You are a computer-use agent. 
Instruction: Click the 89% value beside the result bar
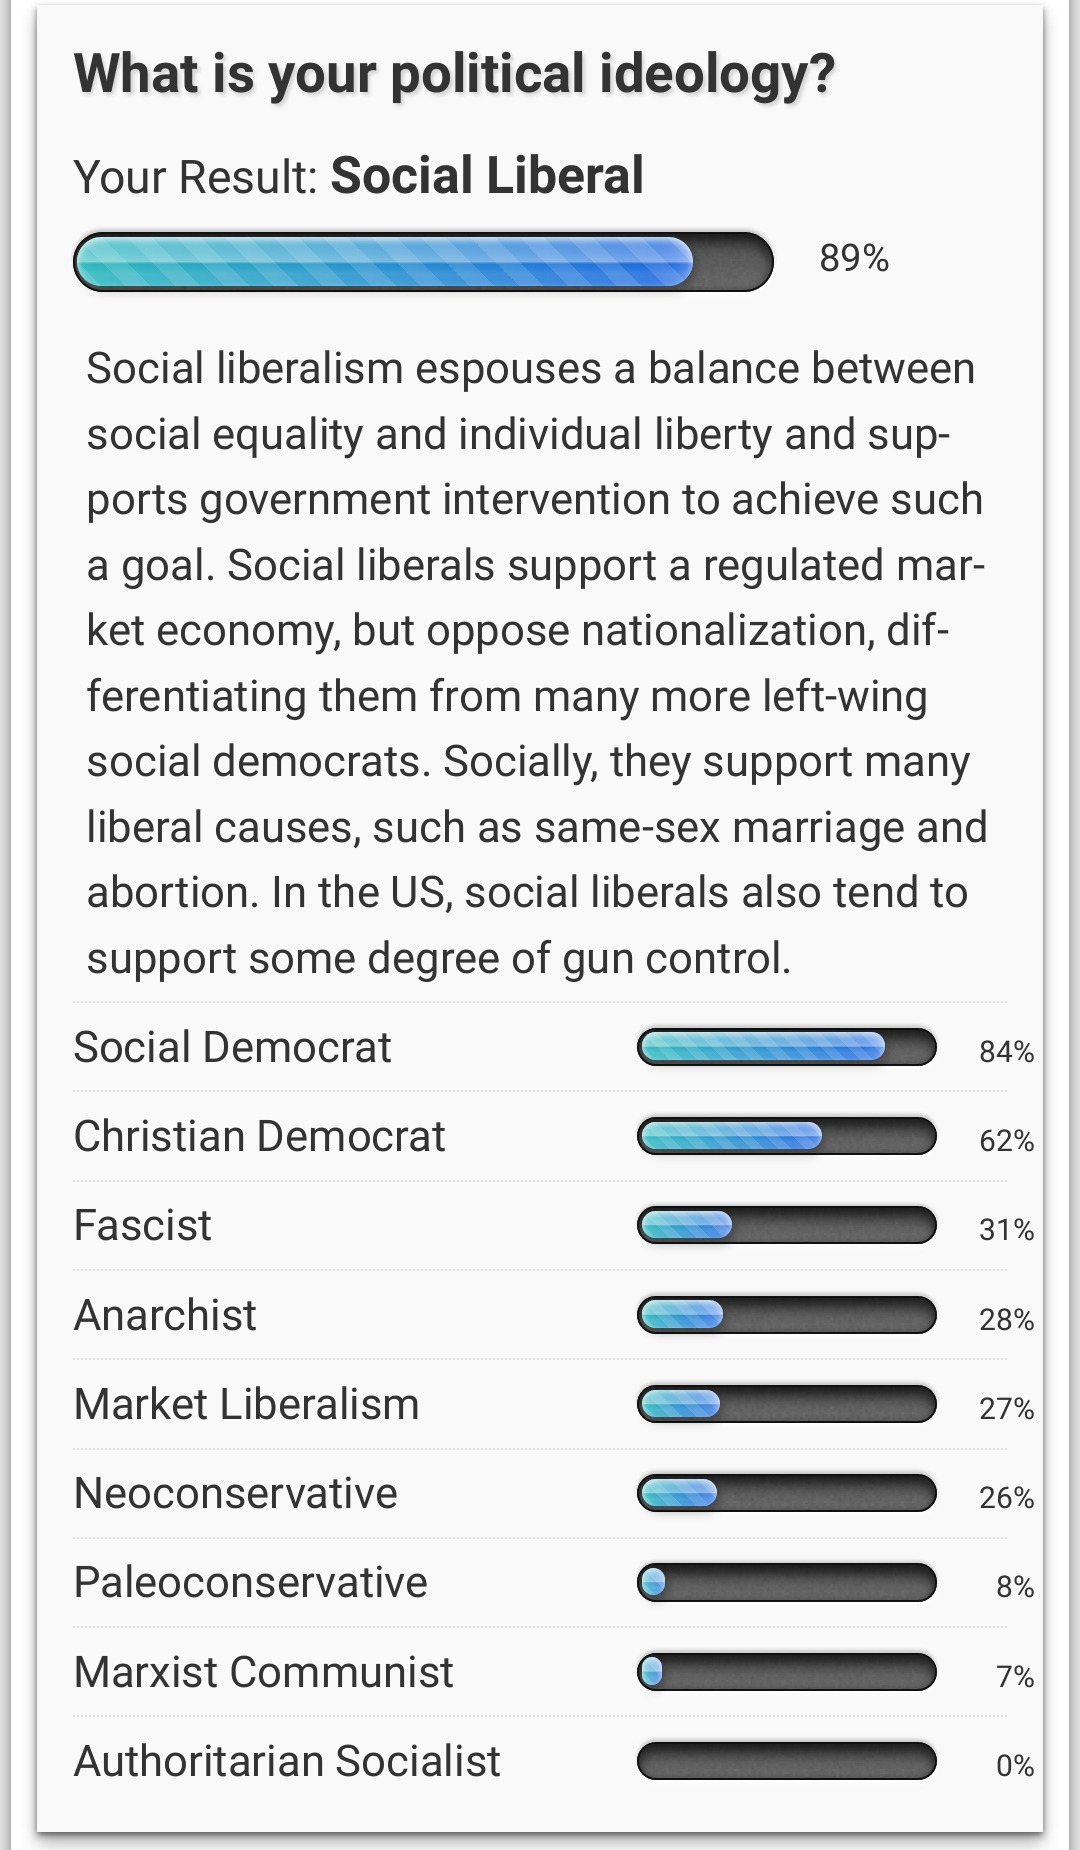854,259
